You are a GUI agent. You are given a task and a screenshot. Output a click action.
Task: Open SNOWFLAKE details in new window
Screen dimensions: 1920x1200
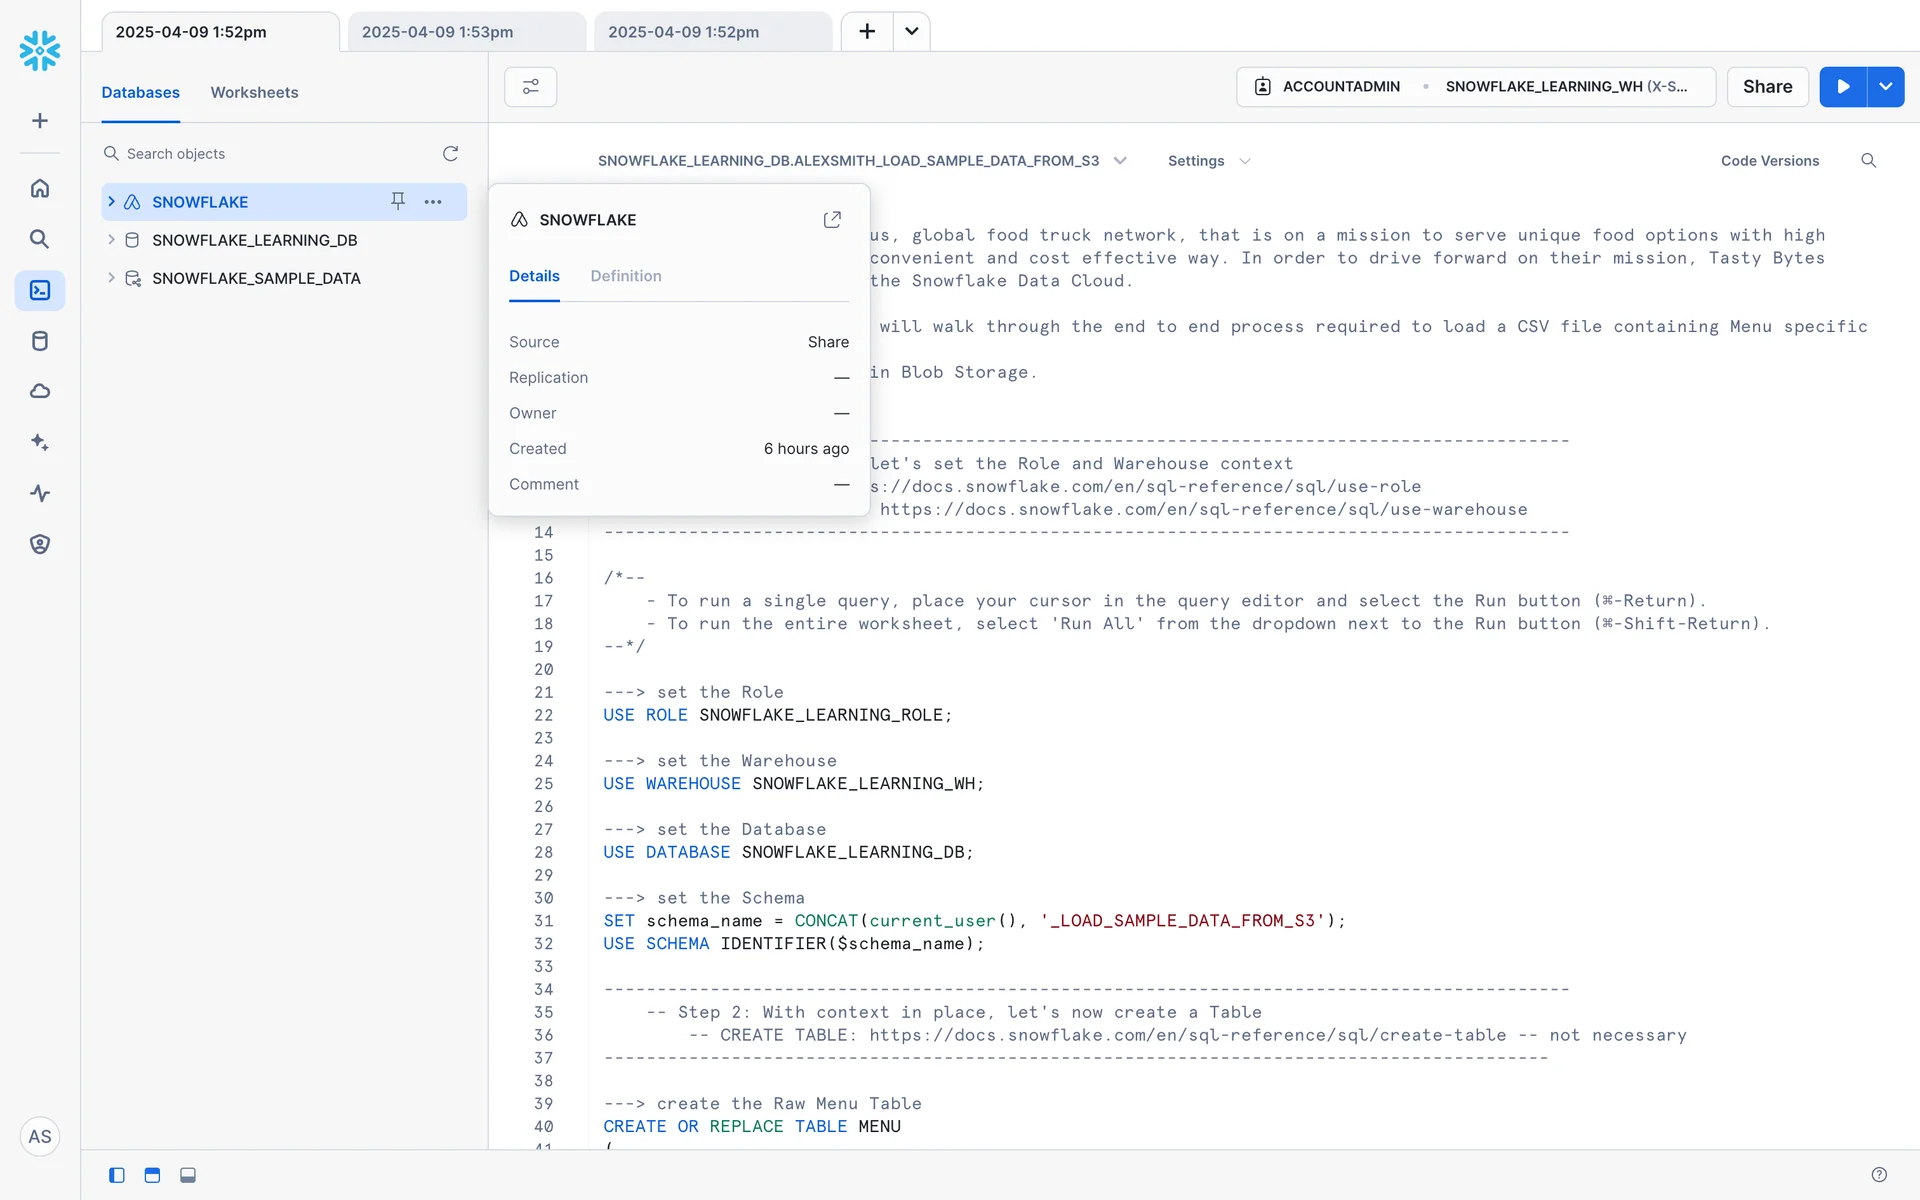[x=832, y=219]
